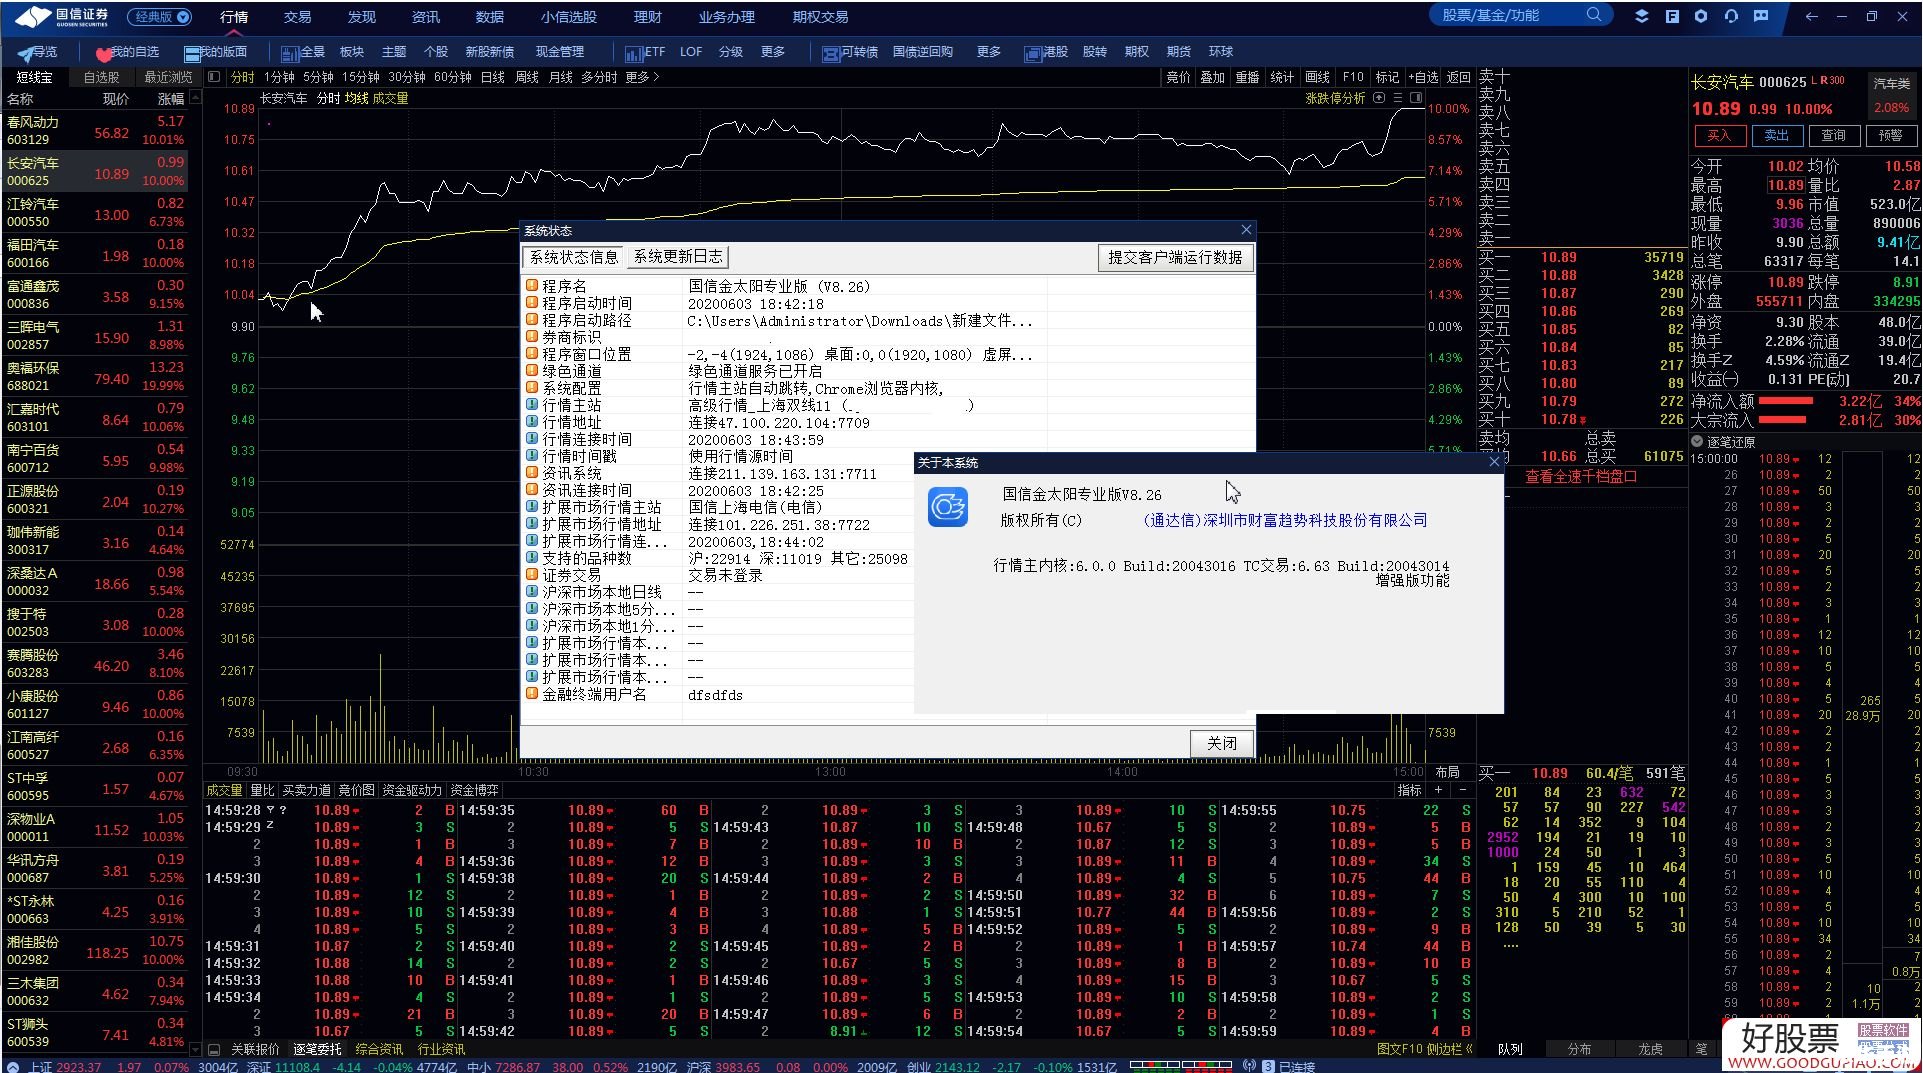The image size is (1923, 1073).
Task: Click the plus button next to 指标
Action: 1439,790
